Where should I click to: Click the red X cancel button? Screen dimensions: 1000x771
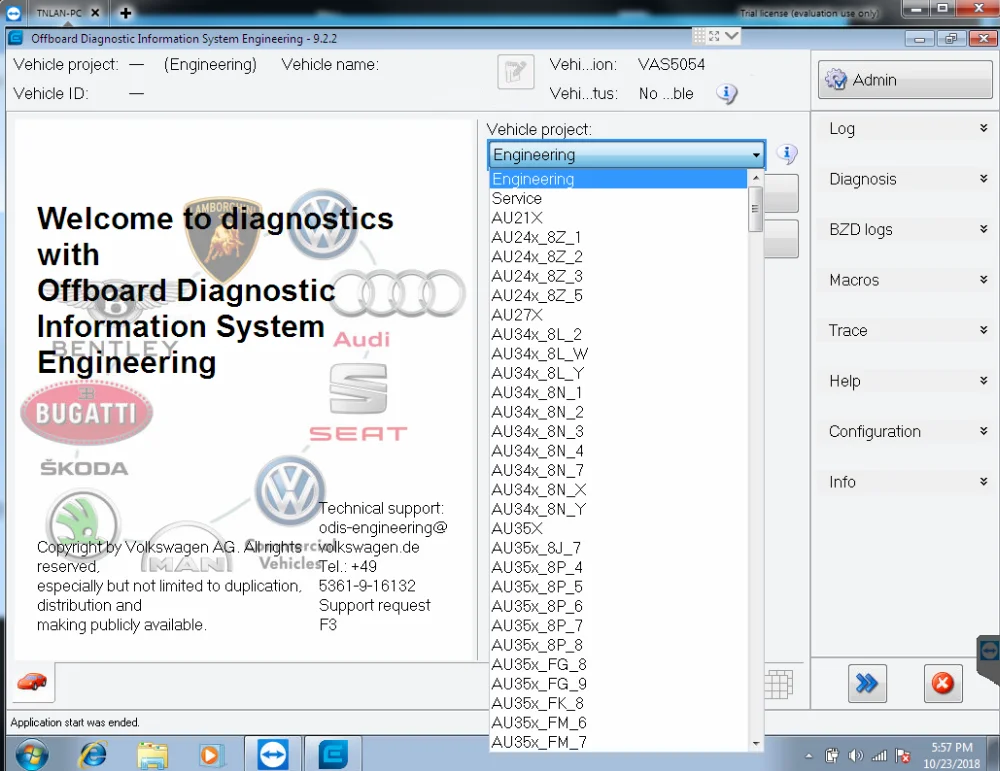943,683
